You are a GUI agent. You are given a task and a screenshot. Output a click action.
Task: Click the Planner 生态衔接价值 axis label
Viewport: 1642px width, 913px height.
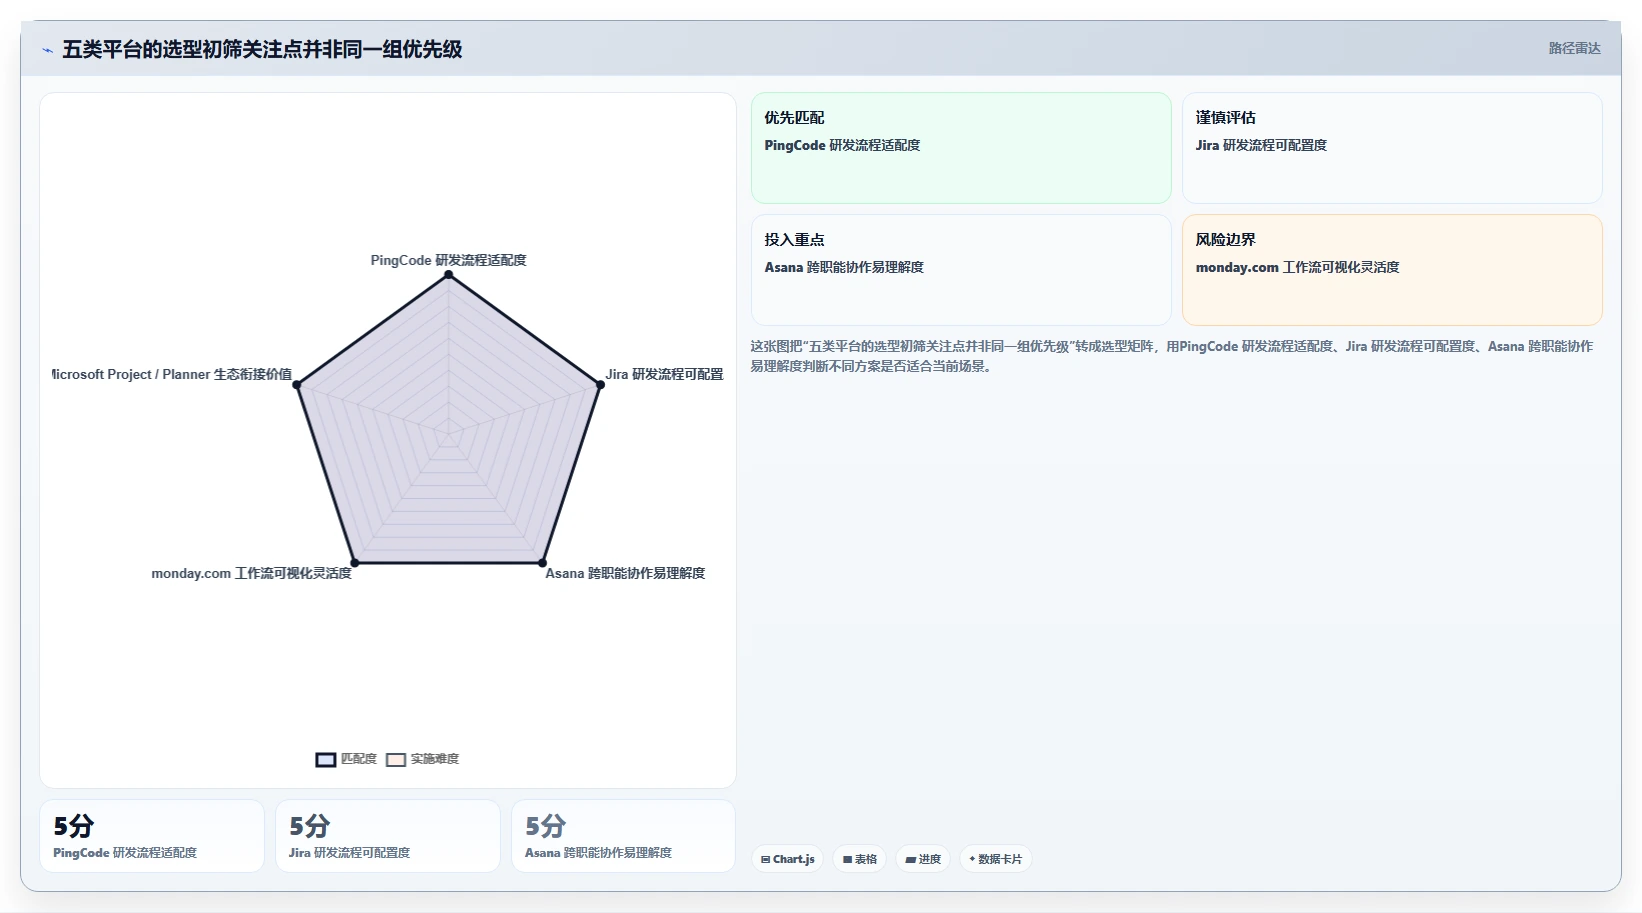172,374
